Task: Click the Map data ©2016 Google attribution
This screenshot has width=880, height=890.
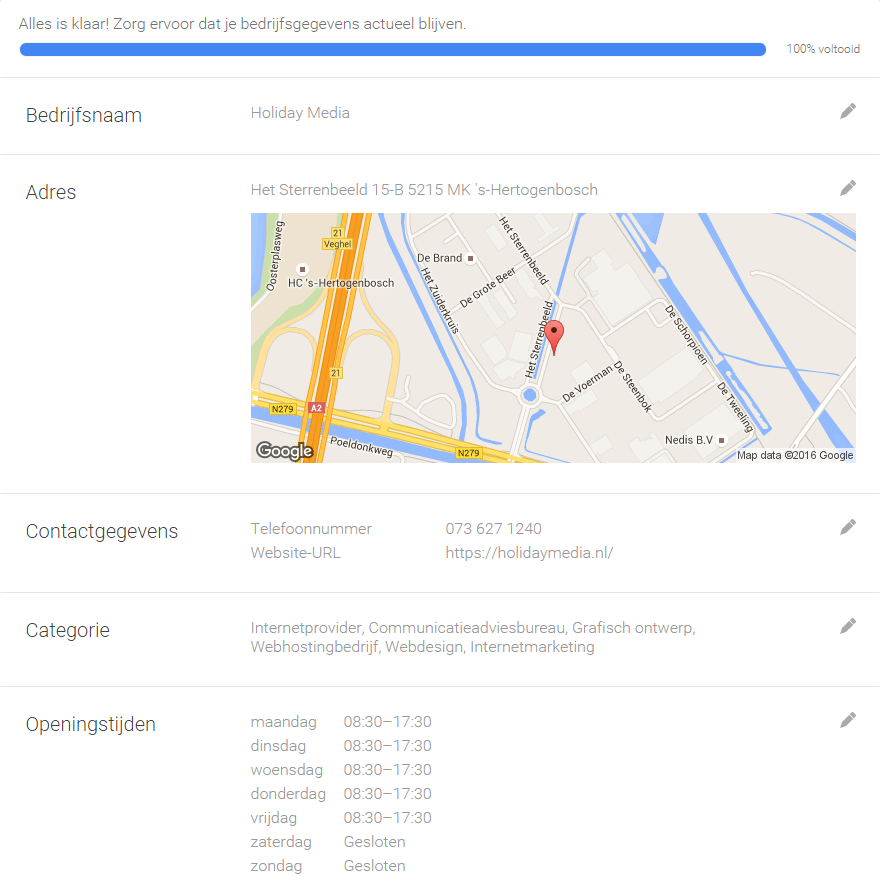Action: [795, 455]
